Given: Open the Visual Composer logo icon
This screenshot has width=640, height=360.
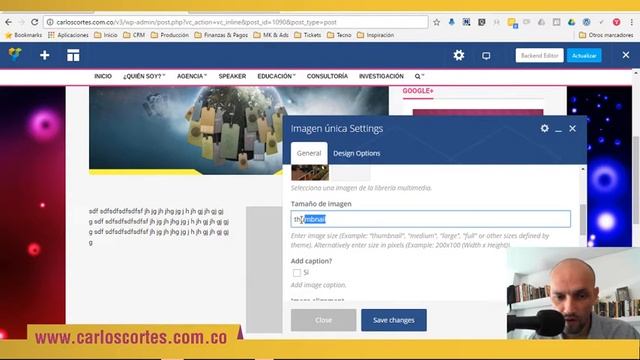Looking at the screenshot, I should point(15,55).
